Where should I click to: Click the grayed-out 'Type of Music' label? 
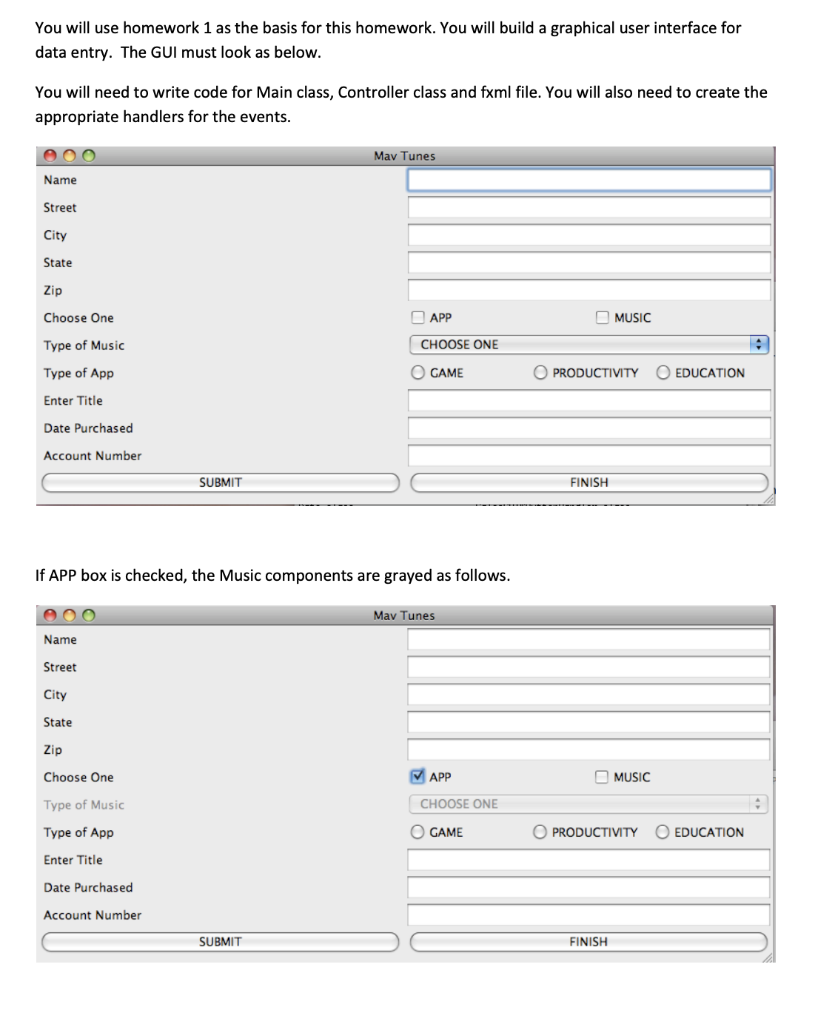(84, 805)
